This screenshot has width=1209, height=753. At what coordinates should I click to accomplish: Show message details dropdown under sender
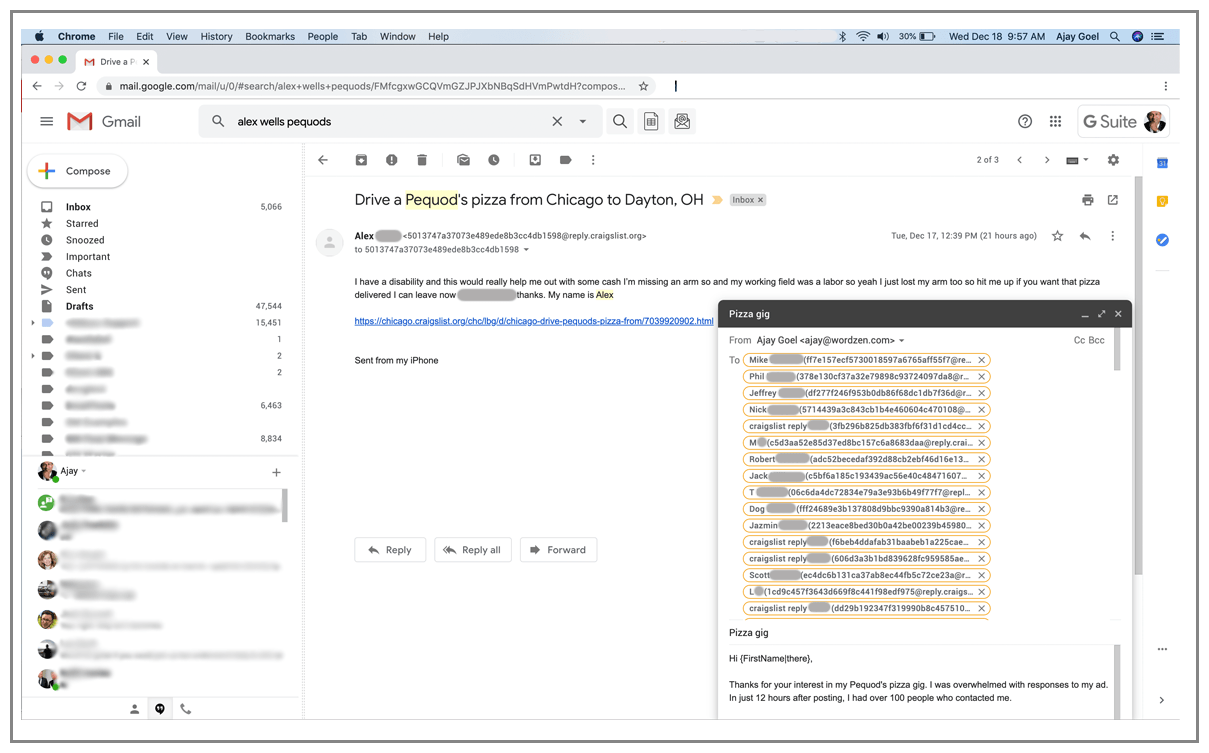pyautogui.click(x=526, y=250)
